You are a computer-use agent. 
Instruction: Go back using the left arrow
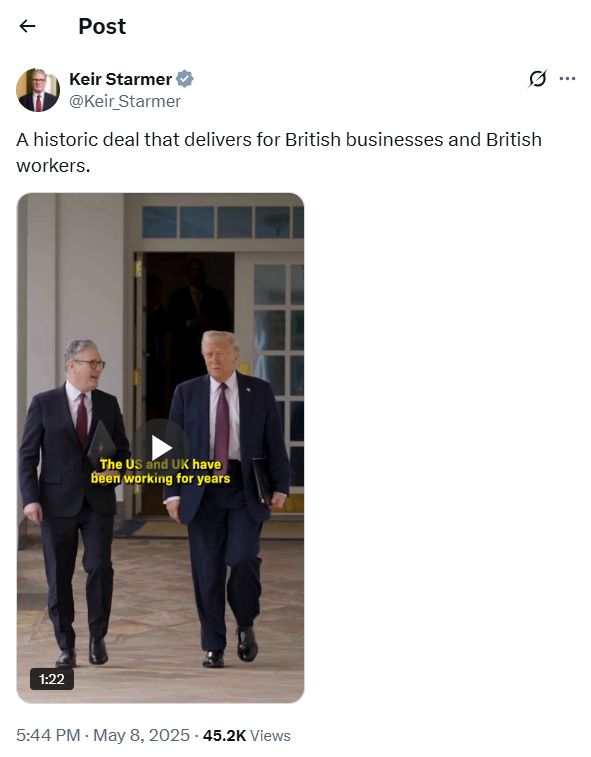point(28,26)
